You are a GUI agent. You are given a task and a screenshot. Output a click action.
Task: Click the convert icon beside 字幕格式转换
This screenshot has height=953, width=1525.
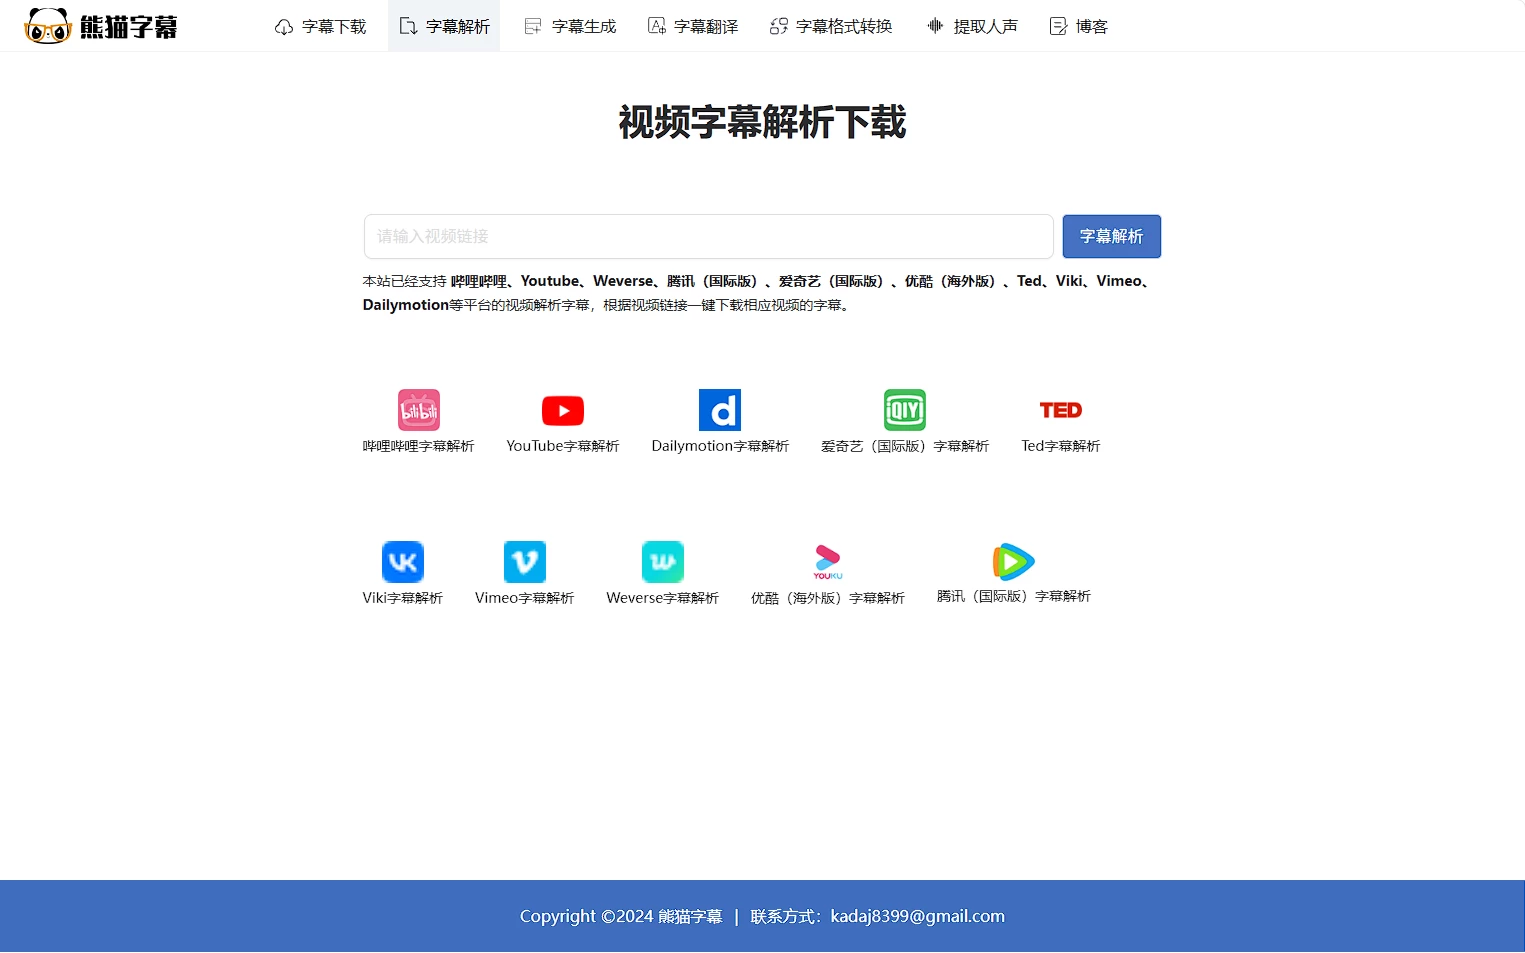tap(779, 27)
